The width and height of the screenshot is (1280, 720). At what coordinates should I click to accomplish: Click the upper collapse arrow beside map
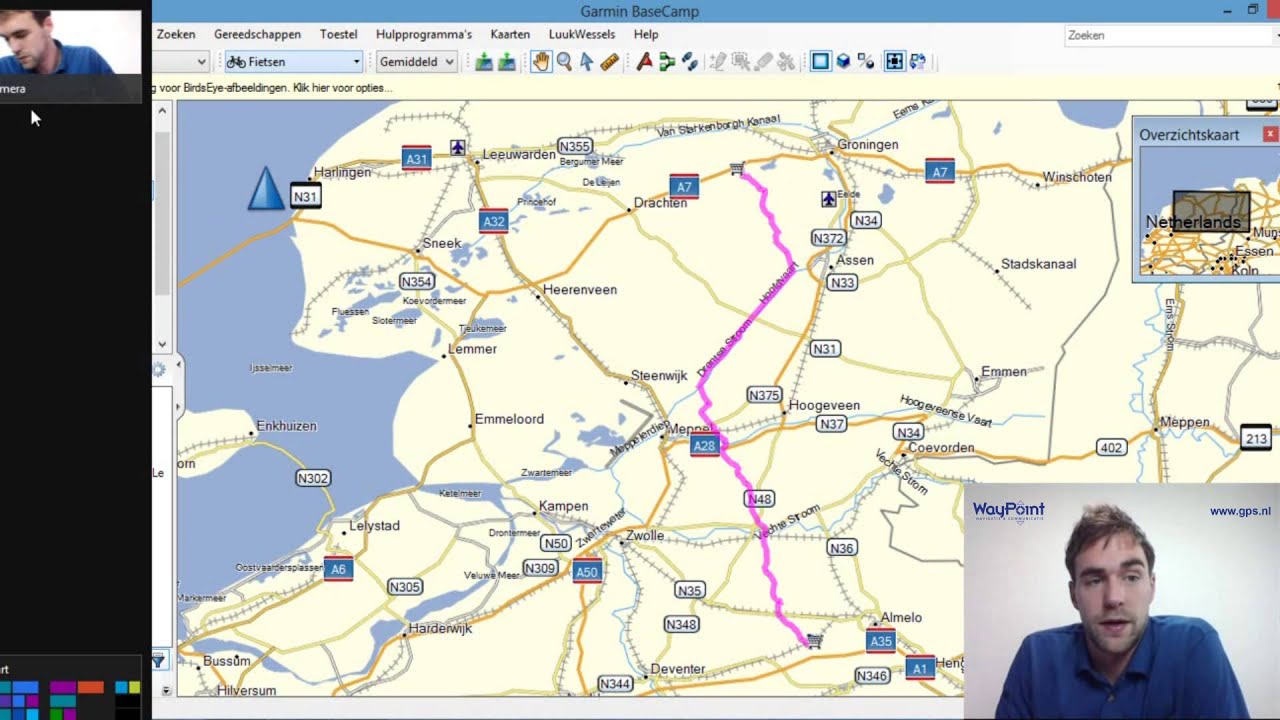coord(179,366)
